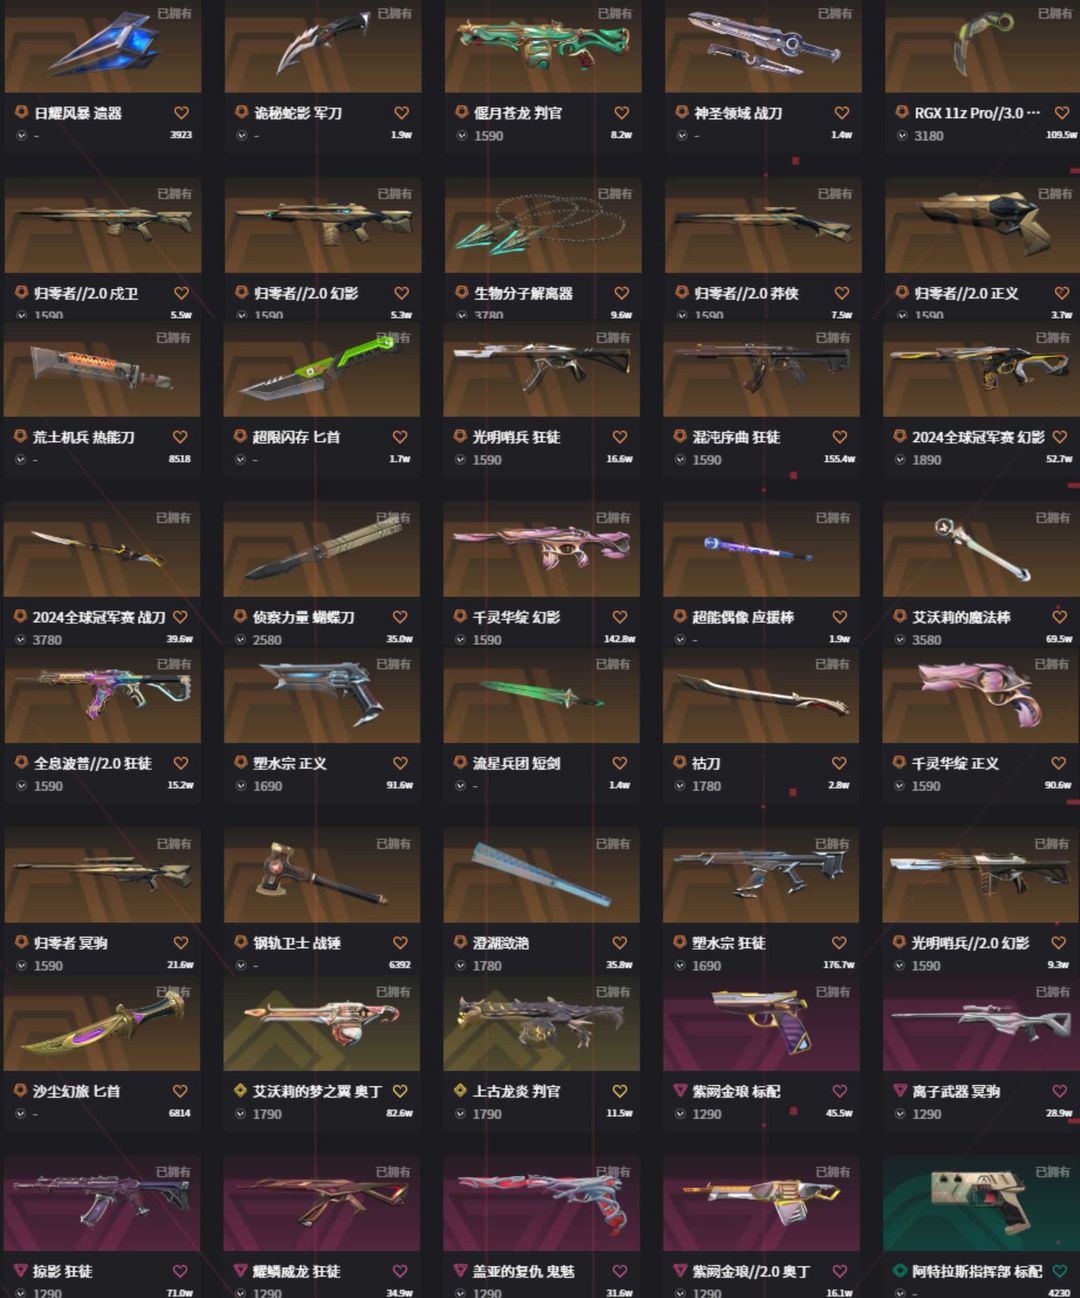Click tier icon beside 超限闪存 匕首
Image resolution: width=1080 pixels, height=1298 pixels.
point(240,437)
